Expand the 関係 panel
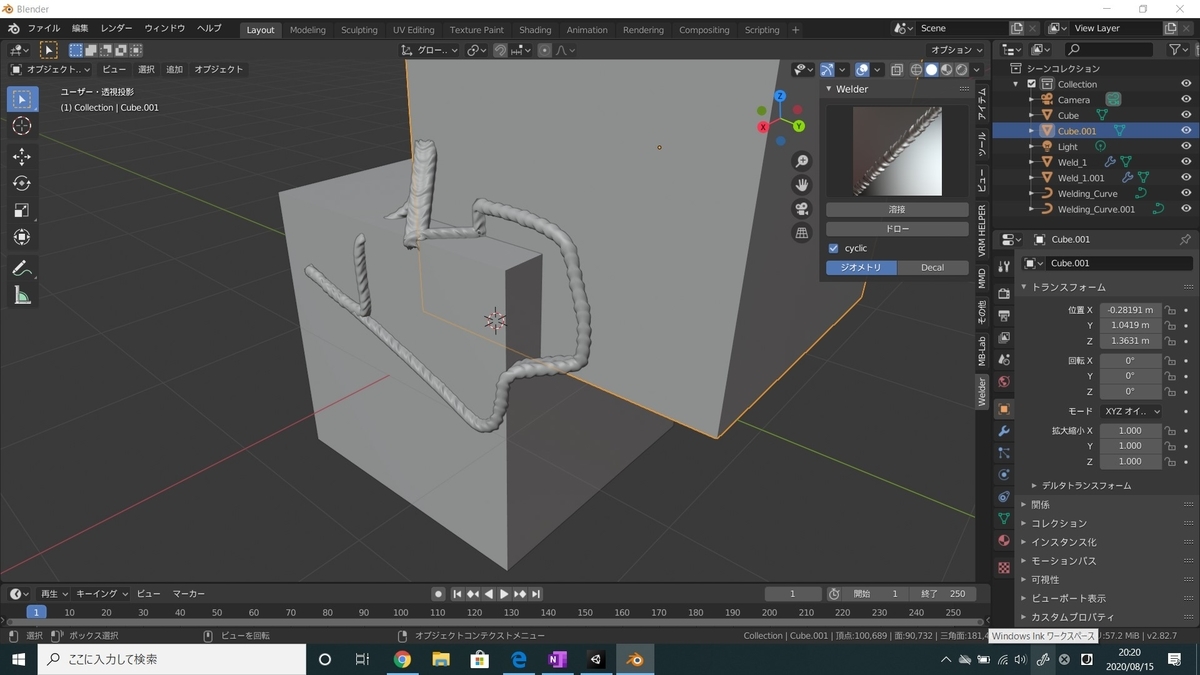Screen dimensions: 1200x675 point(1040,504)
